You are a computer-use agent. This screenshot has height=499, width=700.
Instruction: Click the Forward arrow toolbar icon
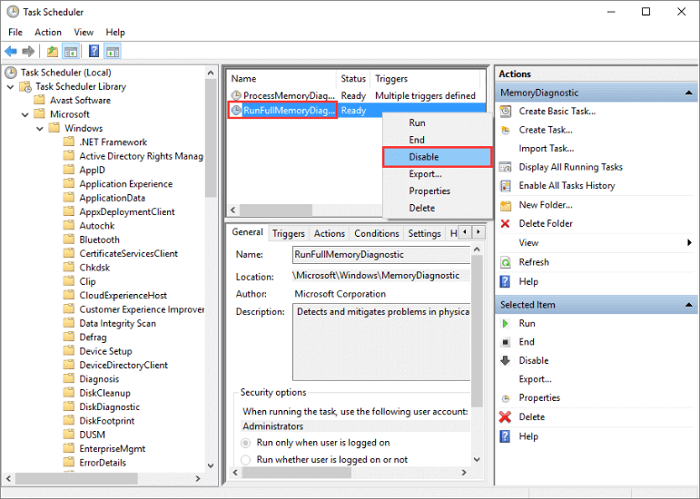28,51
